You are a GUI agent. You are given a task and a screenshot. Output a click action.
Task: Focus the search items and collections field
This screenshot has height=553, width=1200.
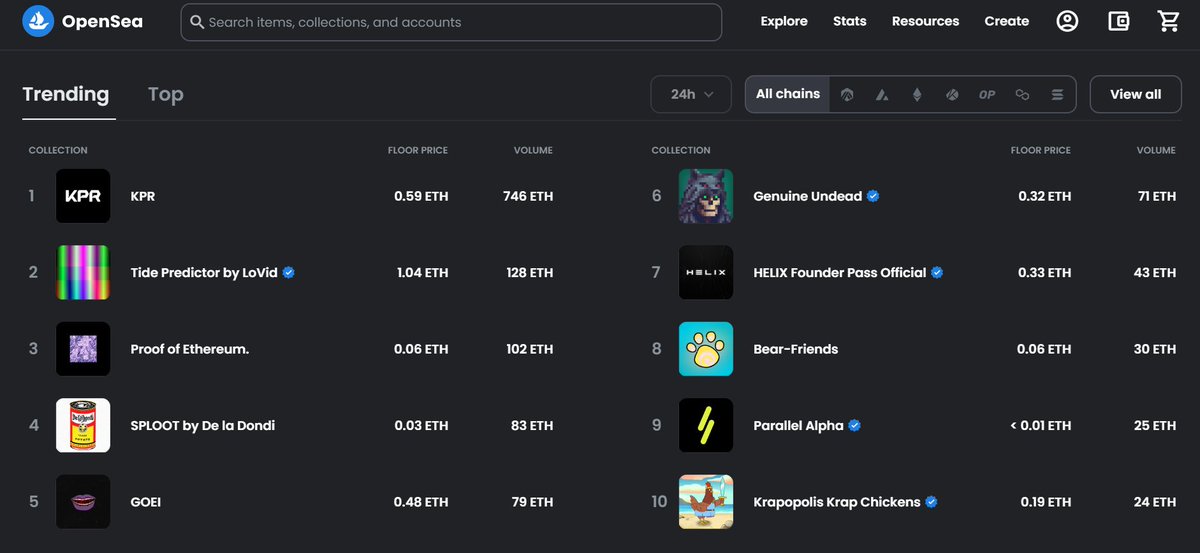pos(451,22)
